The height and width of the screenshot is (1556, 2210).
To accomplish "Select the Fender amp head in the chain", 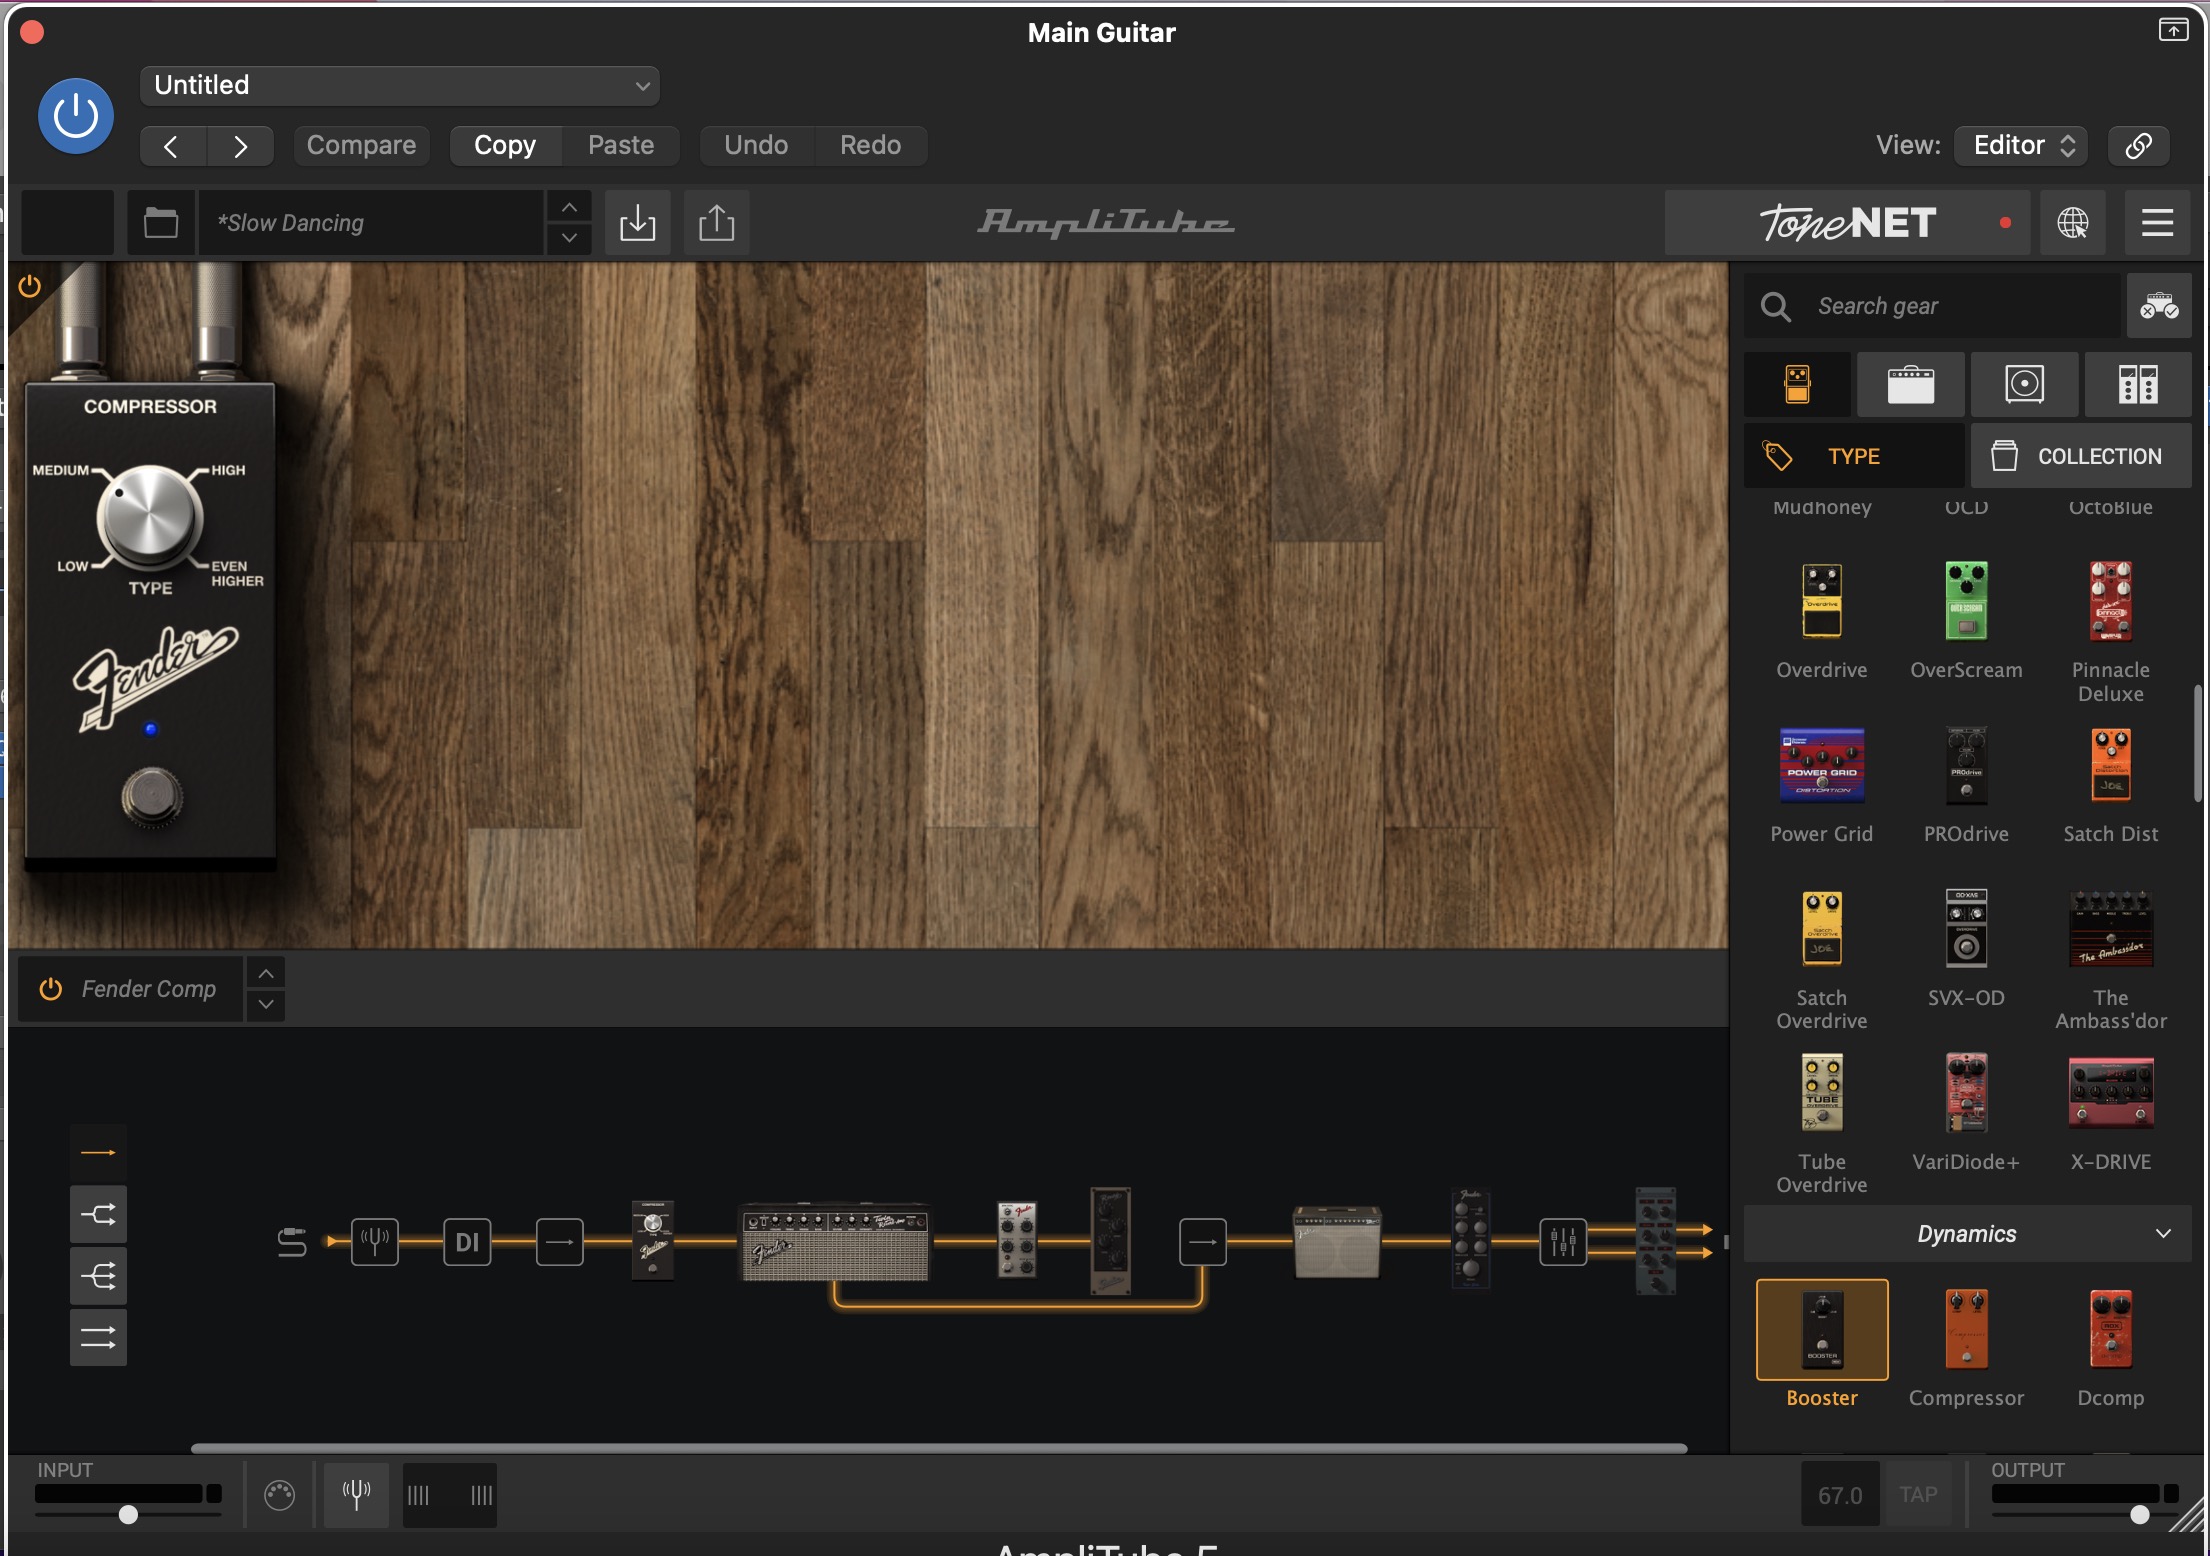I will pyautogui.click(x=835, y=1243).
